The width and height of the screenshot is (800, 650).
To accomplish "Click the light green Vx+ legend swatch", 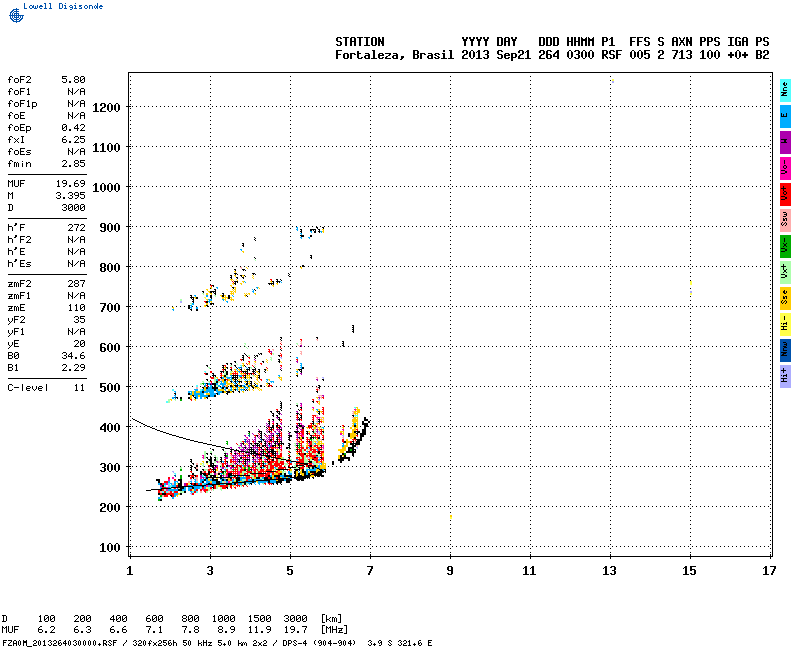I will 785,271.
